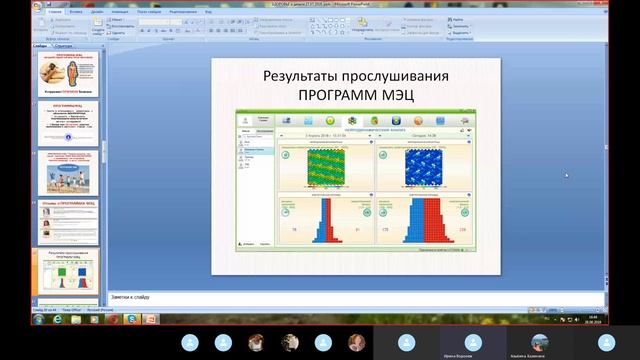Click the Удалить slide button
The image size is (640, 360).
pos(116,33)
